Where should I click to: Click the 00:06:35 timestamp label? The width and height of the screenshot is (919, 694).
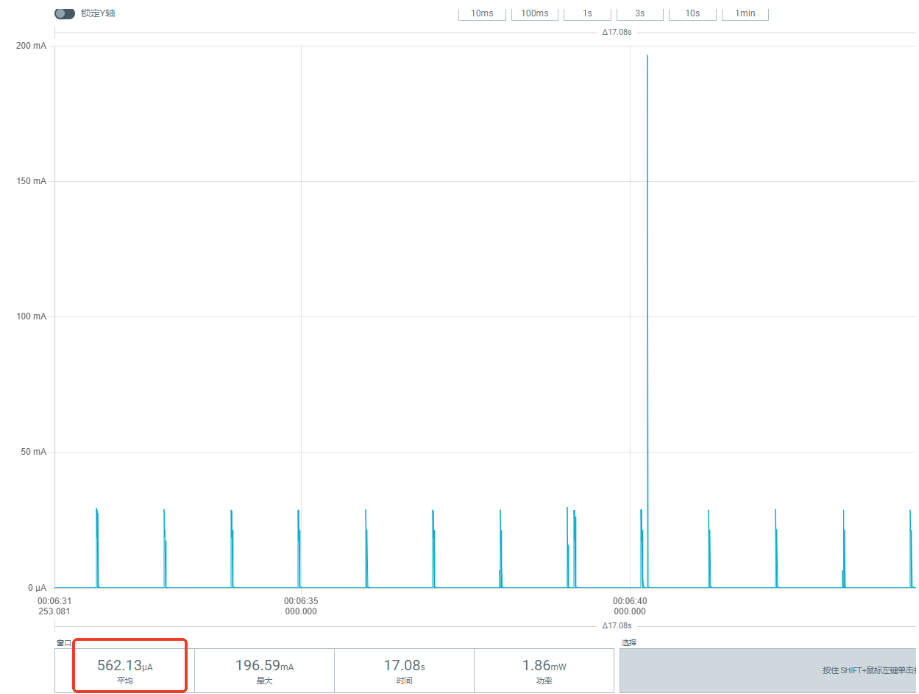(x=301, y=606)
